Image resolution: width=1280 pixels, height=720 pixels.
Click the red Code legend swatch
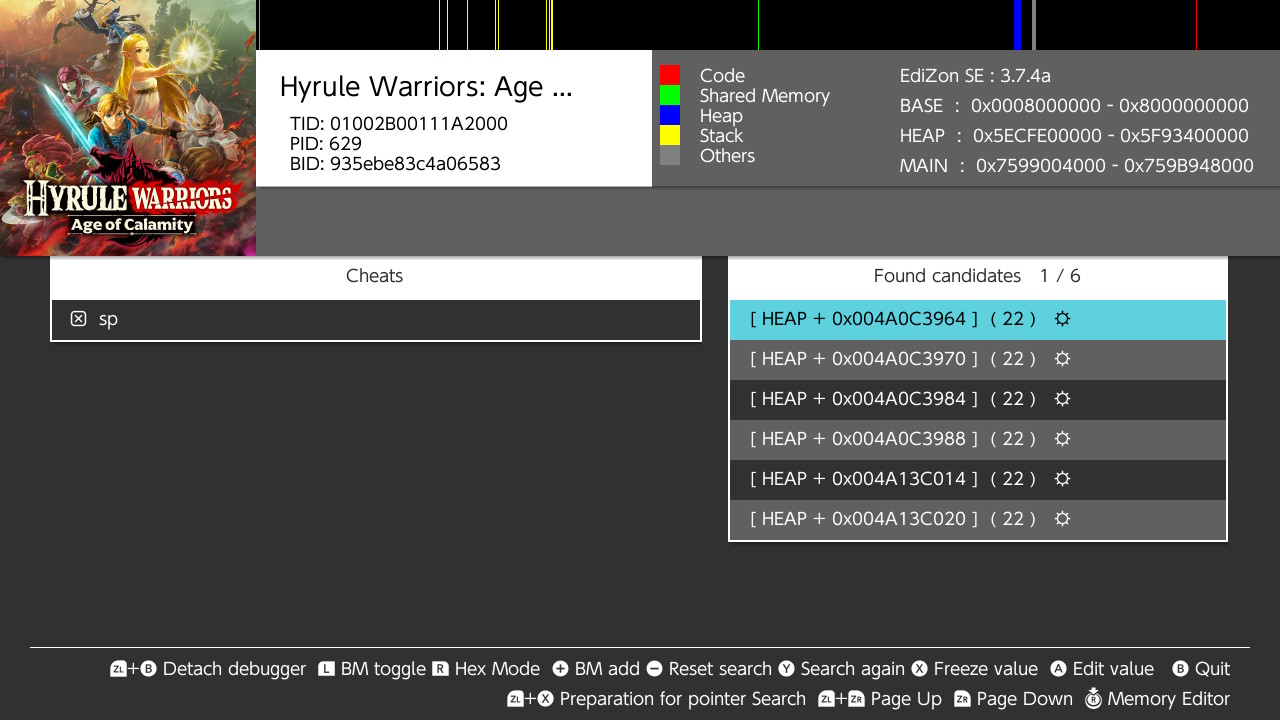(x=670, y=75)
